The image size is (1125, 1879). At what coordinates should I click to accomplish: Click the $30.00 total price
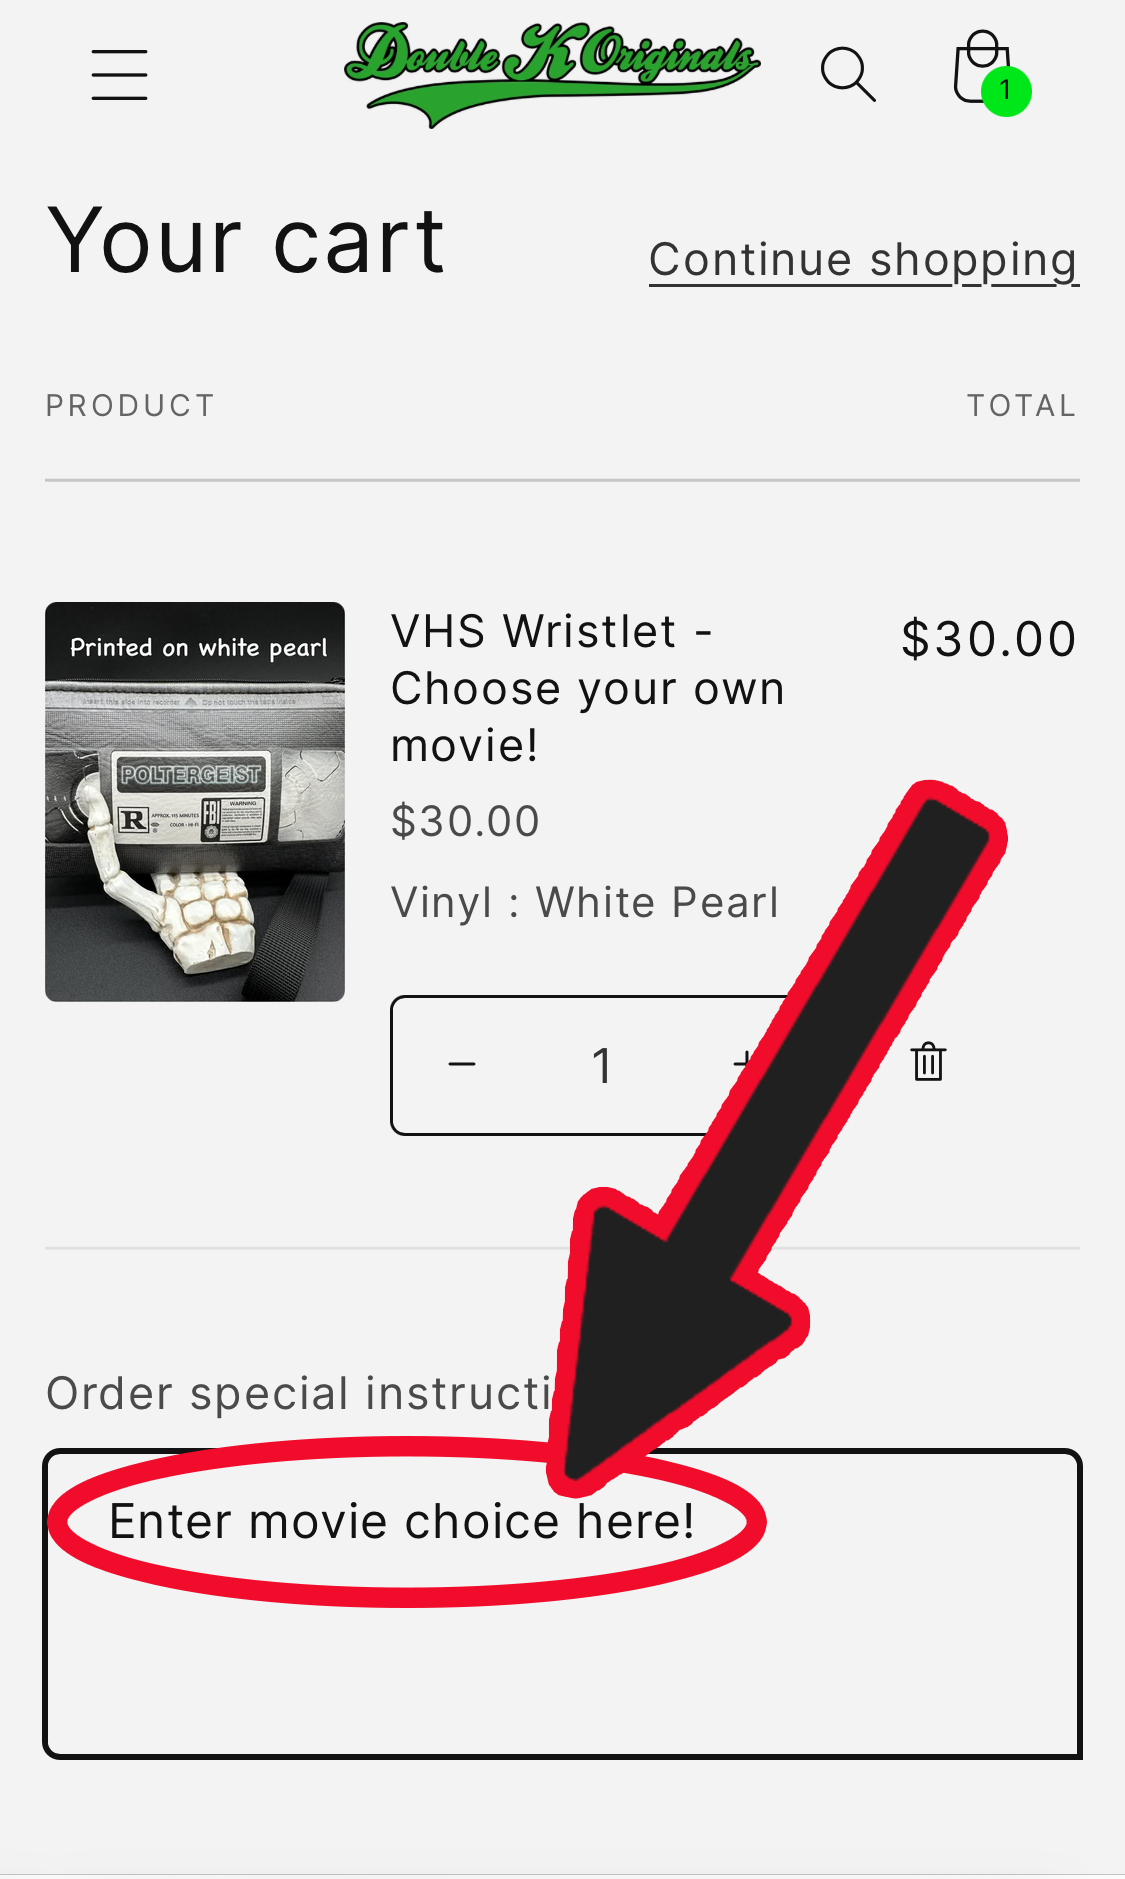[988, 639]
